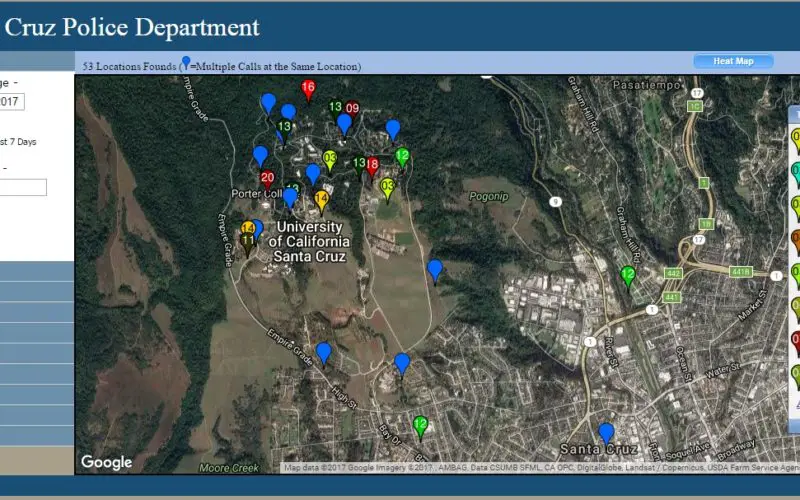Click blue pin above the Santa Cruz label
The width and height of the screenshot is (800, 500).
coord(606,434)
